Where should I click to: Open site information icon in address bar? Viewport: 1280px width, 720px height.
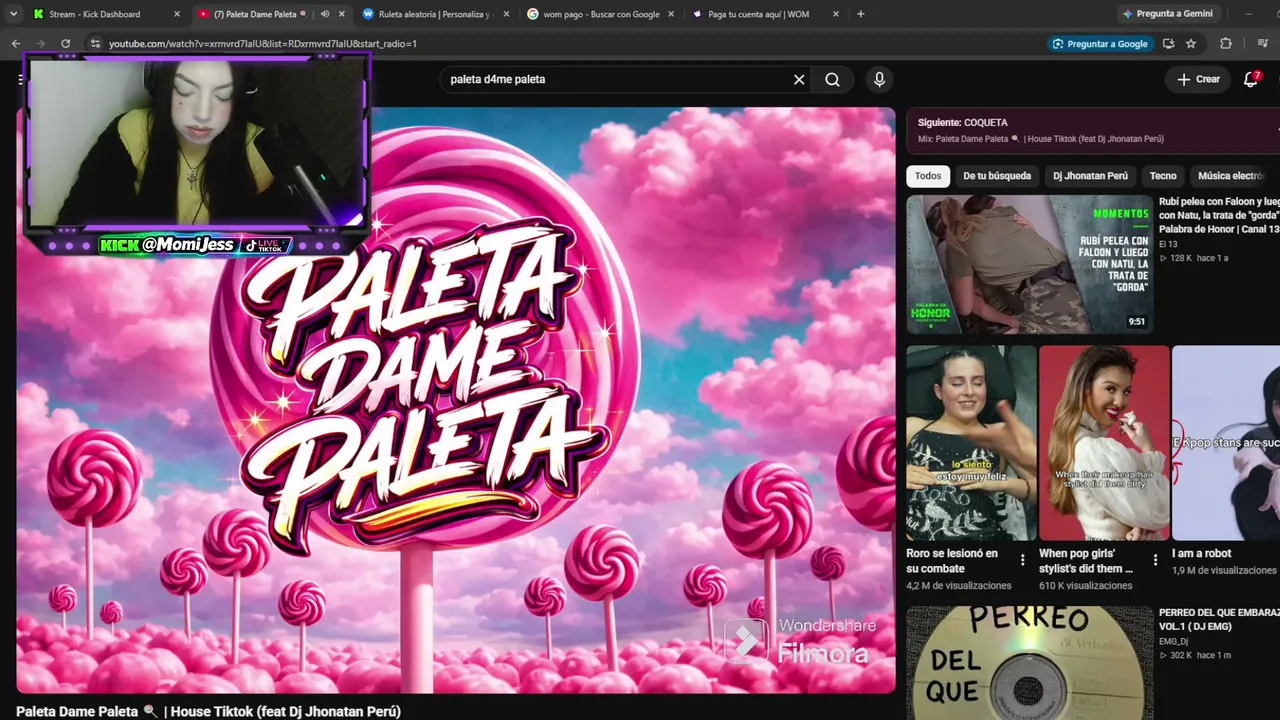pos(95,44)
